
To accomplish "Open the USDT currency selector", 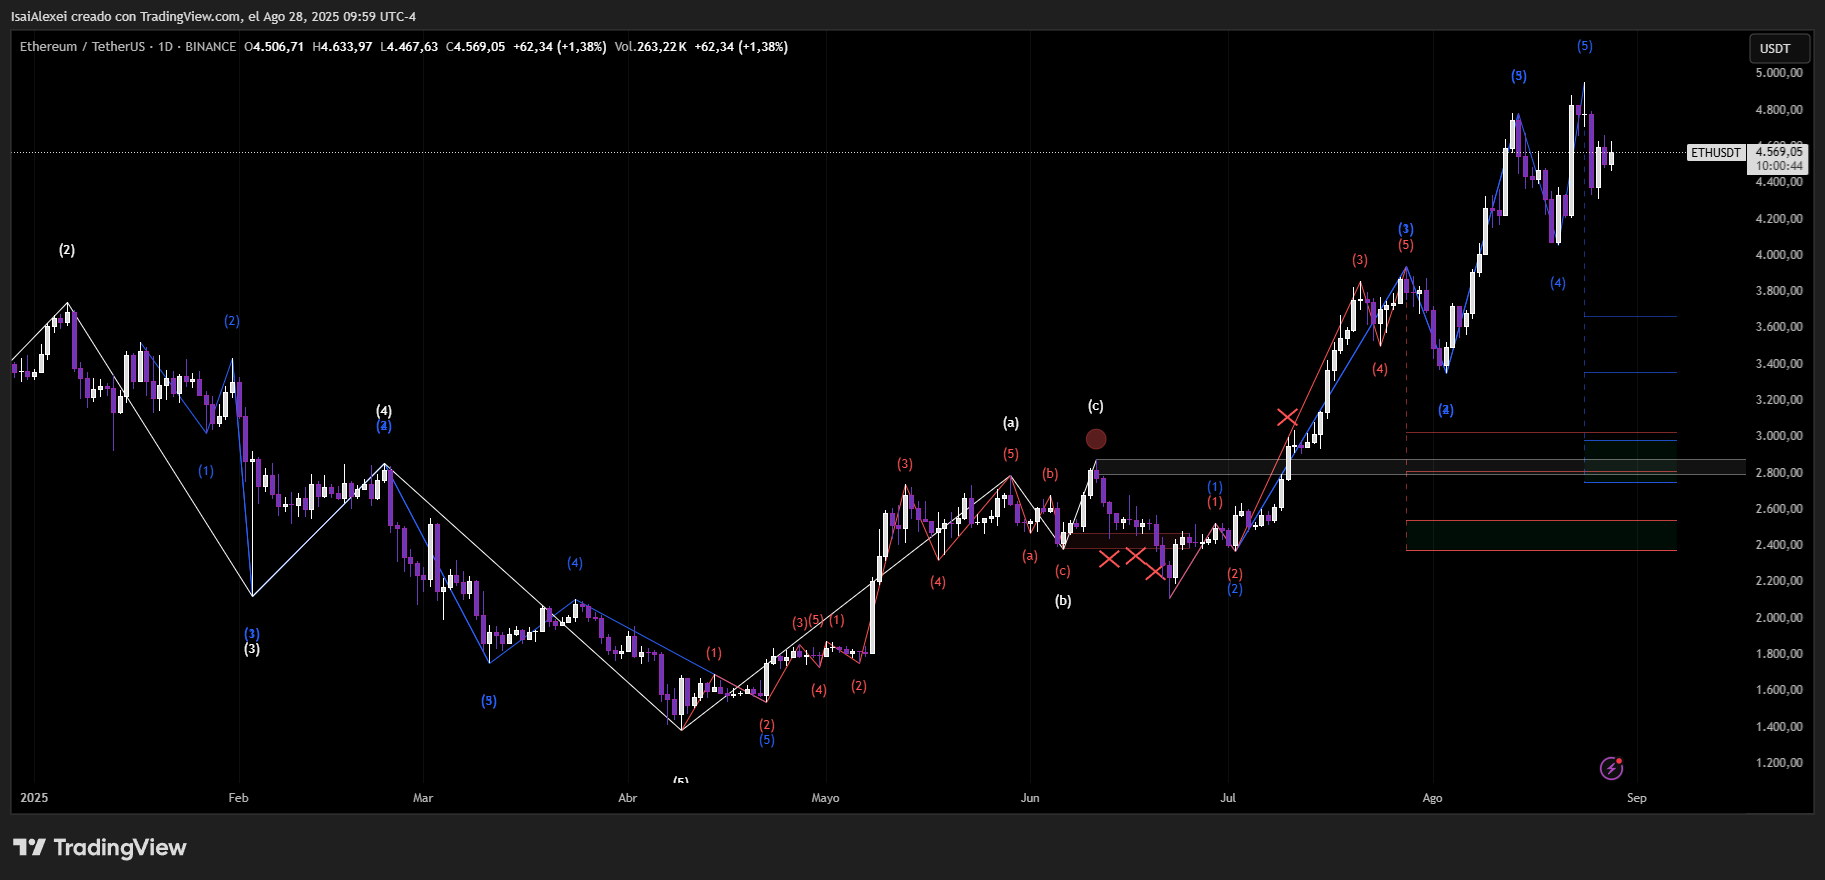I will pyautogui.click(x=1775, y=48).
